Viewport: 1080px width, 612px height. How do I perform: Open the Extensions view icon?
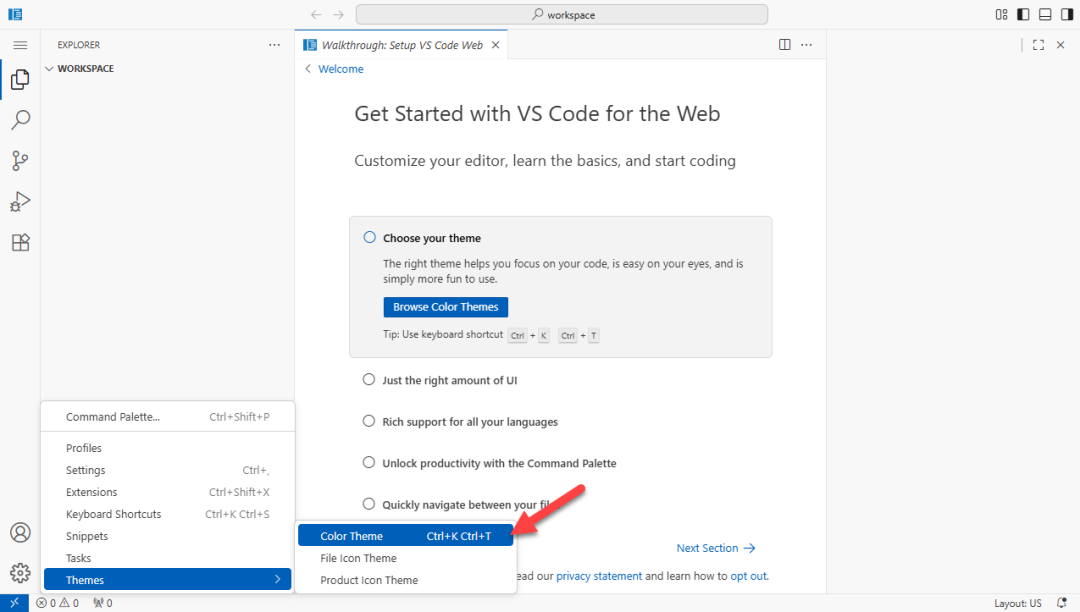pos(20,242)
